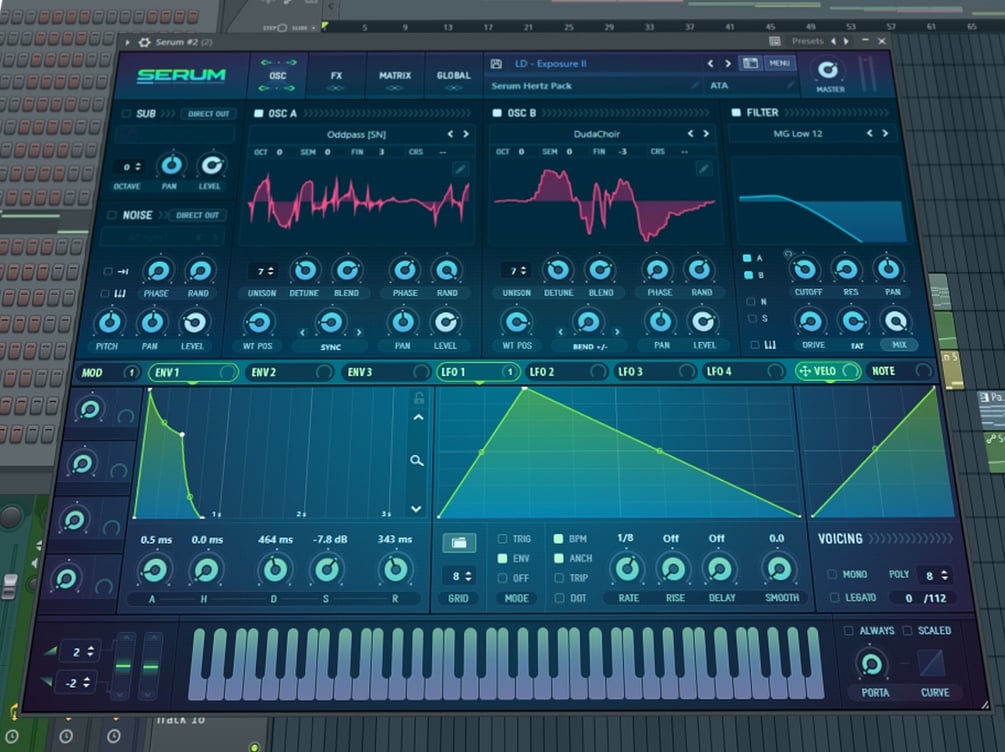This screenshot has width=1005, height=752.
Task: Click OSC A WT POS knob
Action: click(x=258, y=322)
